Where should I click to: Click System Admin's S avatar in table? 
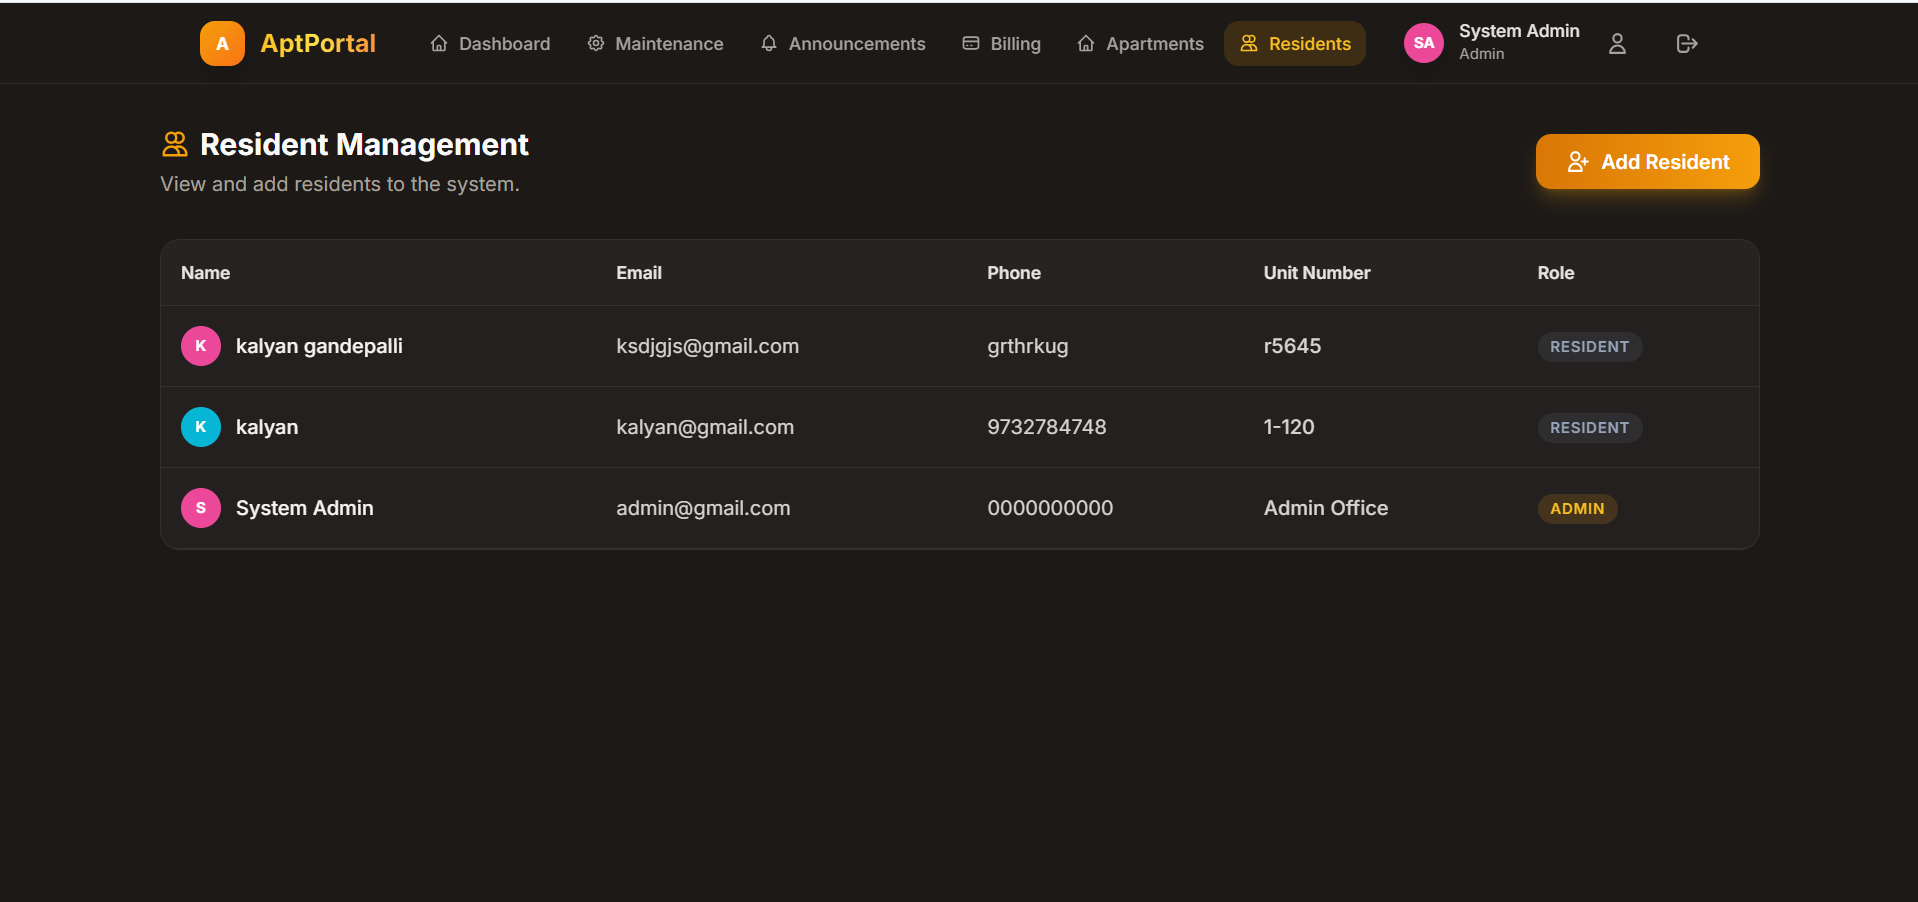coord(201,508)
